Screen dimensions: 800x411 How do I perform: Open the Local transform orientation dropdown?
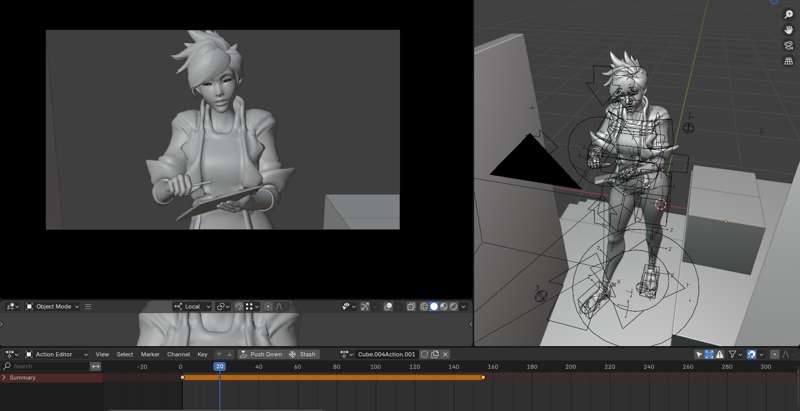click(x=192, y=306)
